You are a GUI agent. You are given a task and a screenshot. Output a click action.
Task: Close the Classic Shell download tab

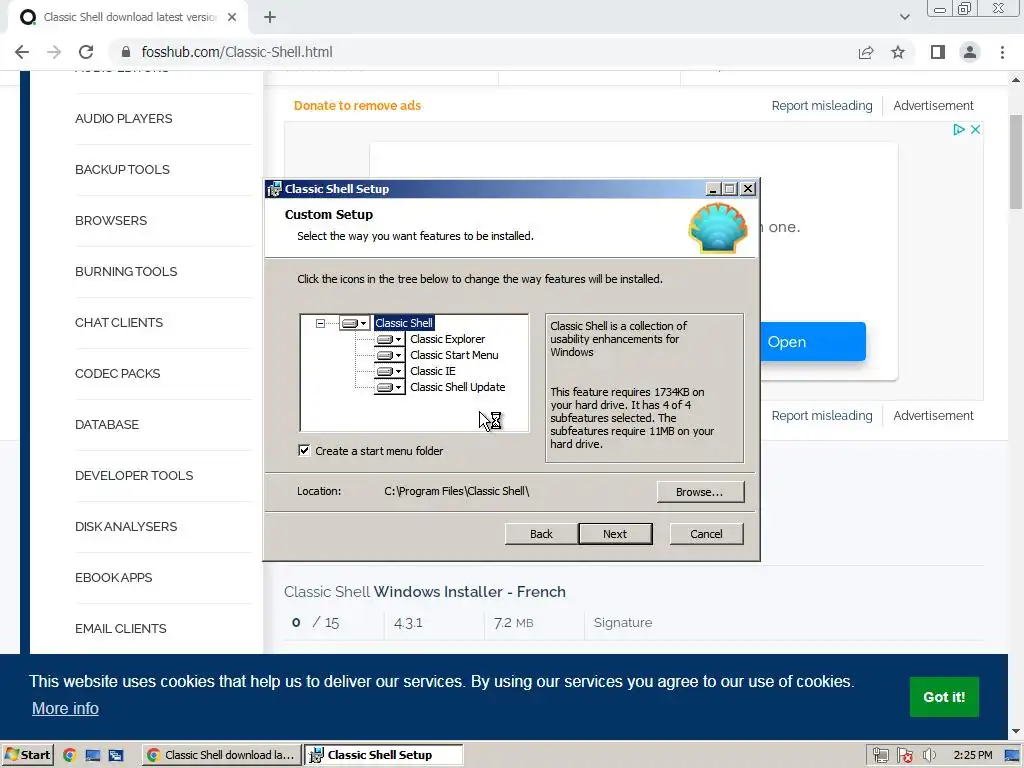tap(232, 18)
